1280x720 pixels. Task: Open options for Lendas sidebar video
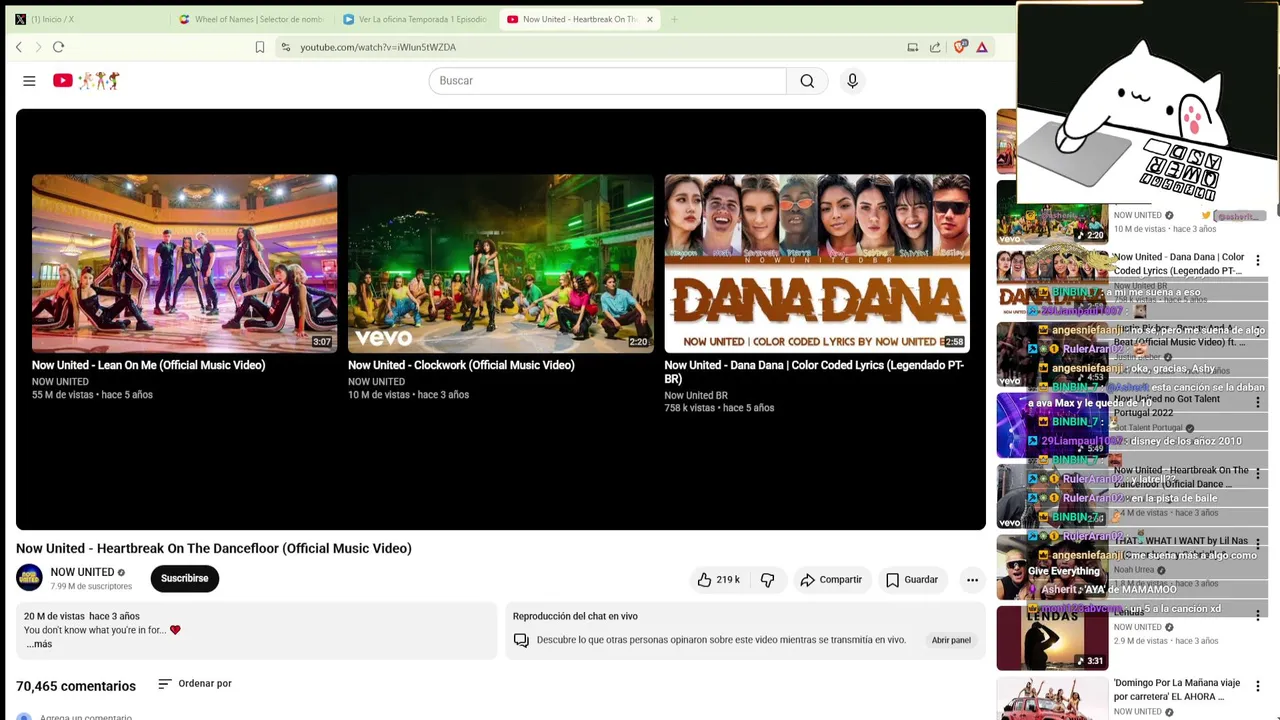click(x=1258, y=616)
